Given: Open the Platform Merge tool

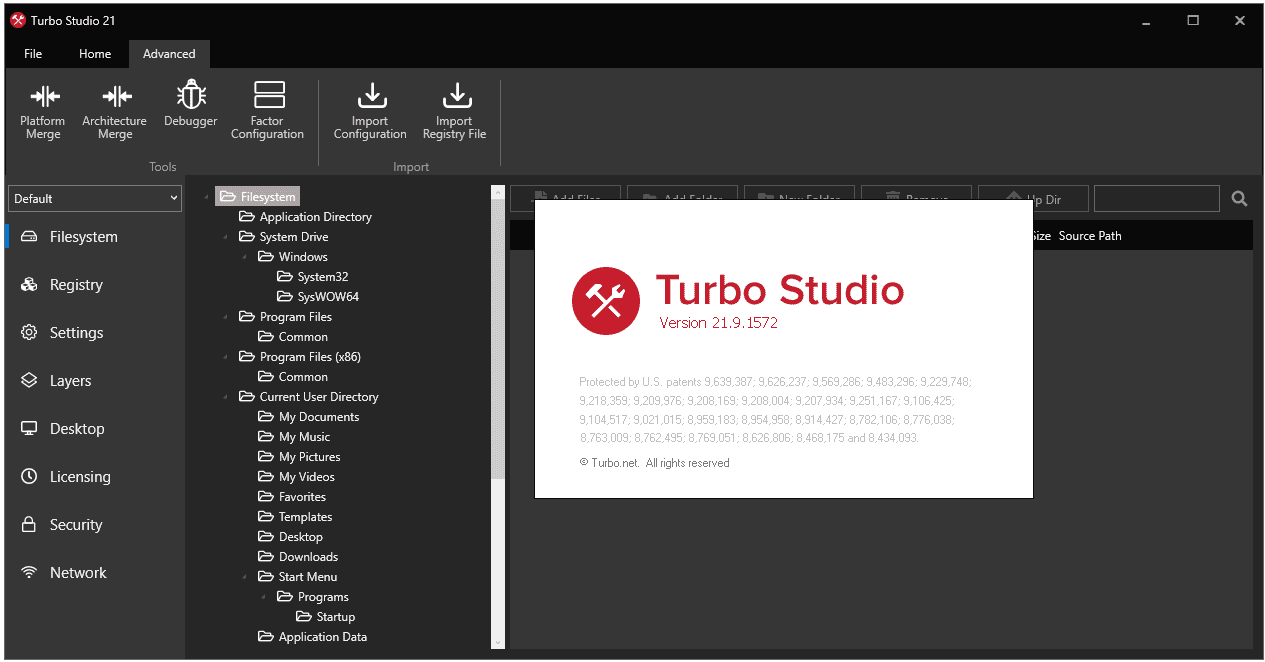Looking at the screenshot, I should click(x=43, y=111).
